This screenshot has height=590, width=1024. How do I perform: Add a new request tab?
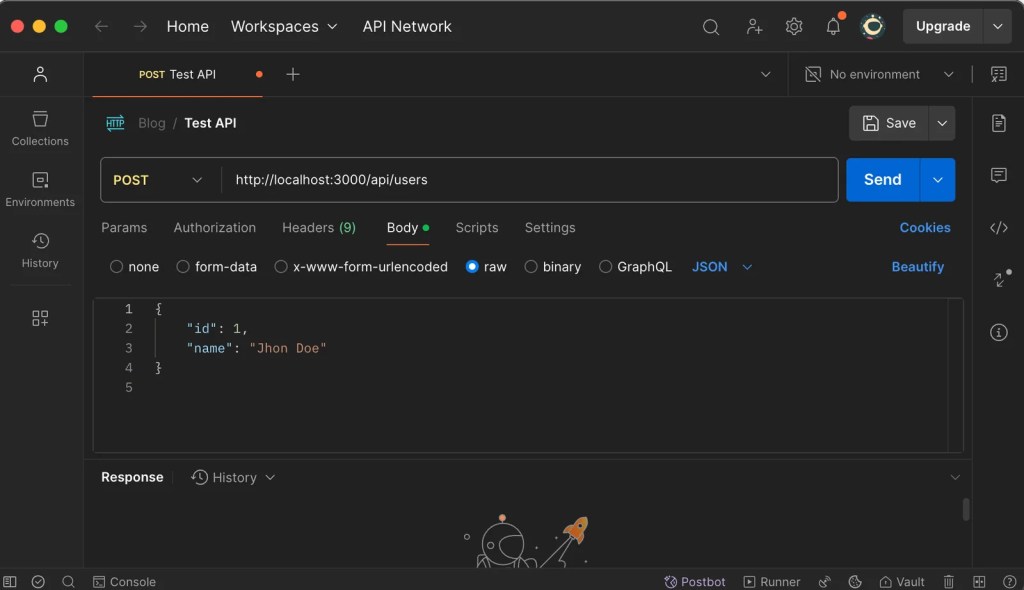click(293, 74)
